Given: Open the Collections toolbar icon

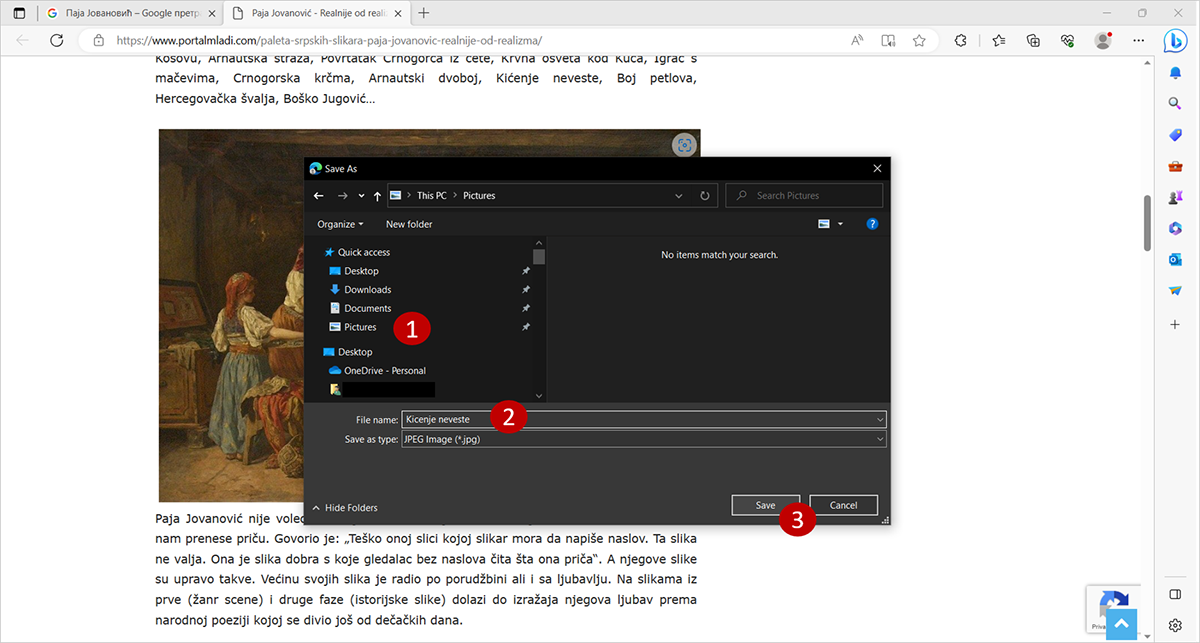Looking at the screenshot, I should click(x=1033, y=41).
